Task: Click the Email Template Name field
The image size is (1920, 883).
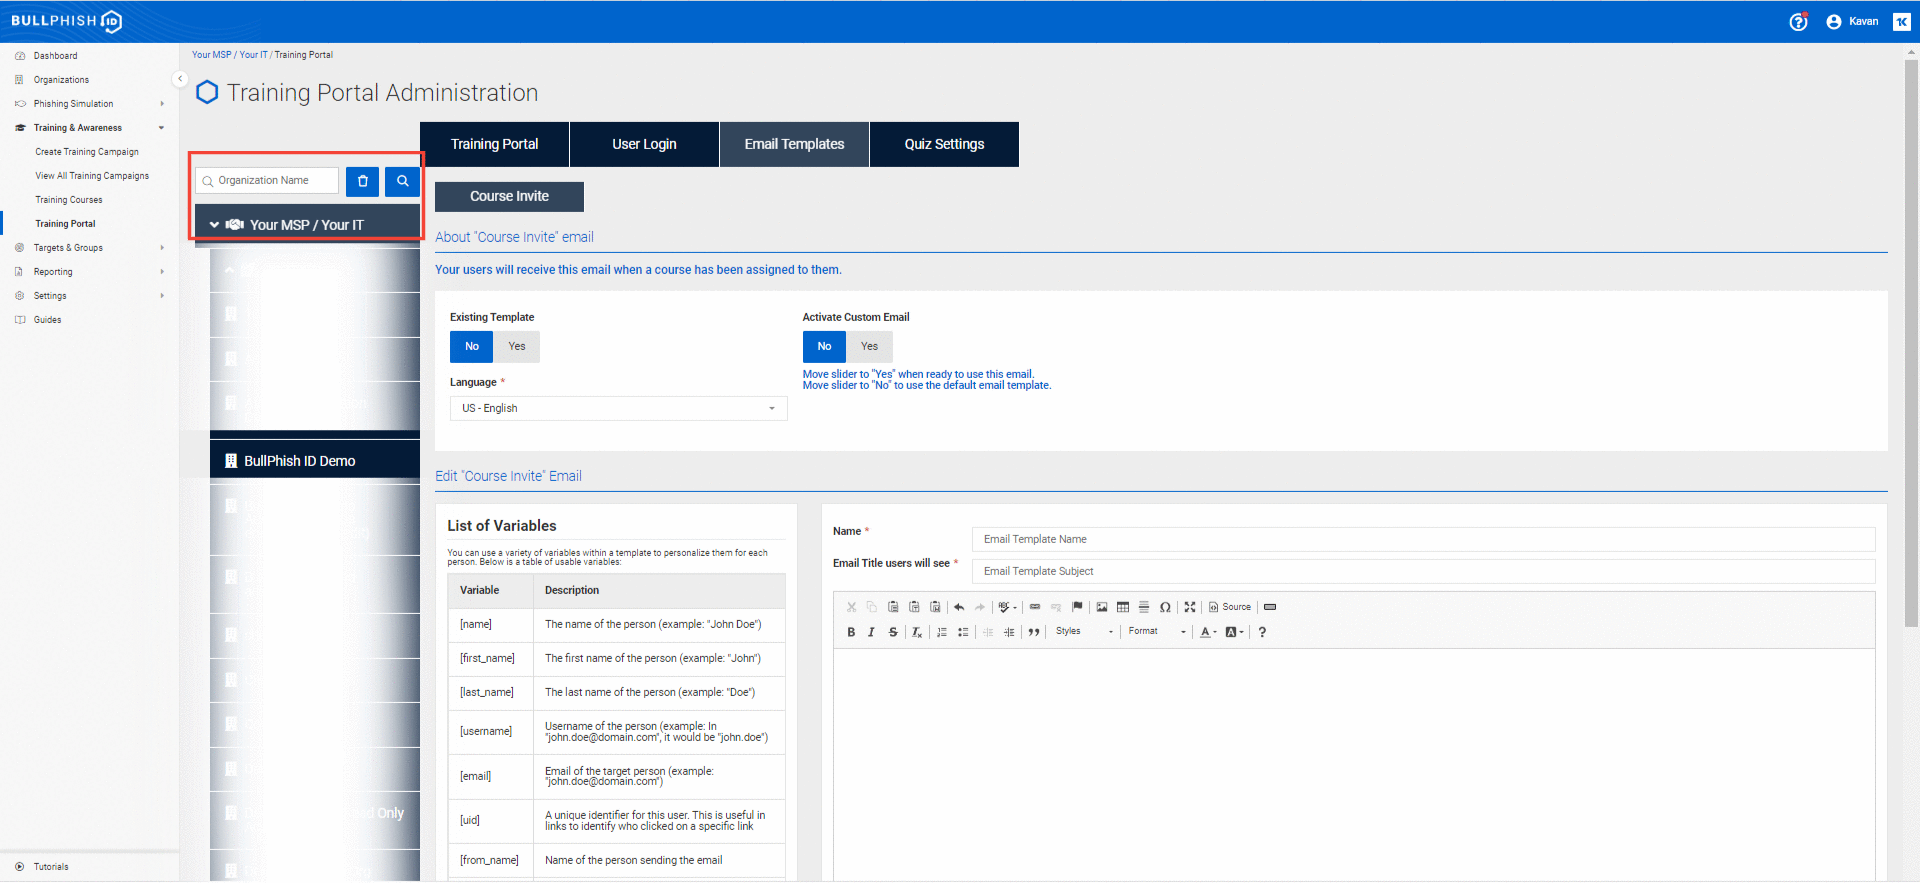Action: tap(1422, 540)
